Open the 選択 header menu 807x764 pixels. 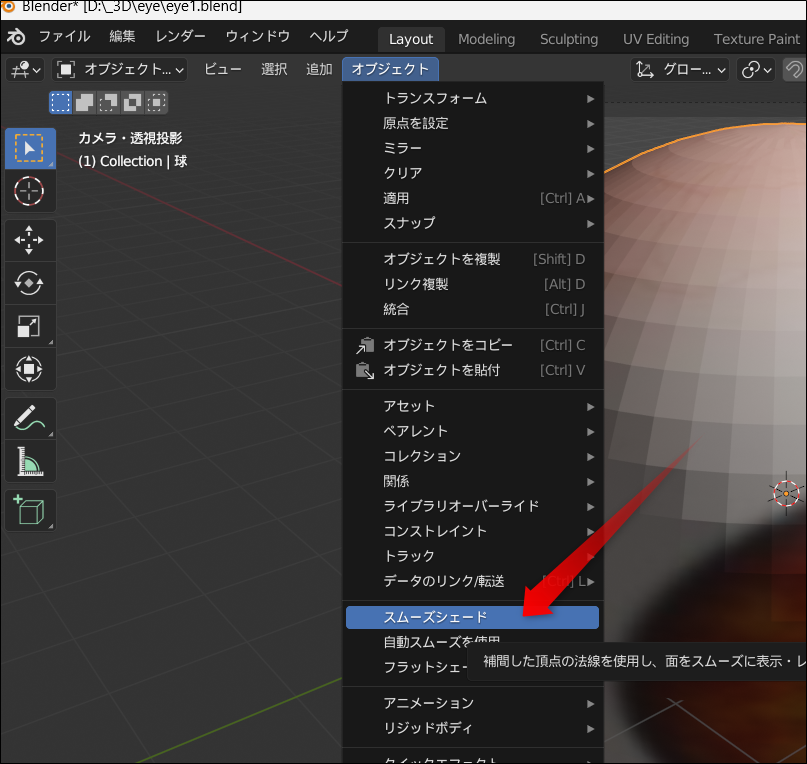(274, 69)
